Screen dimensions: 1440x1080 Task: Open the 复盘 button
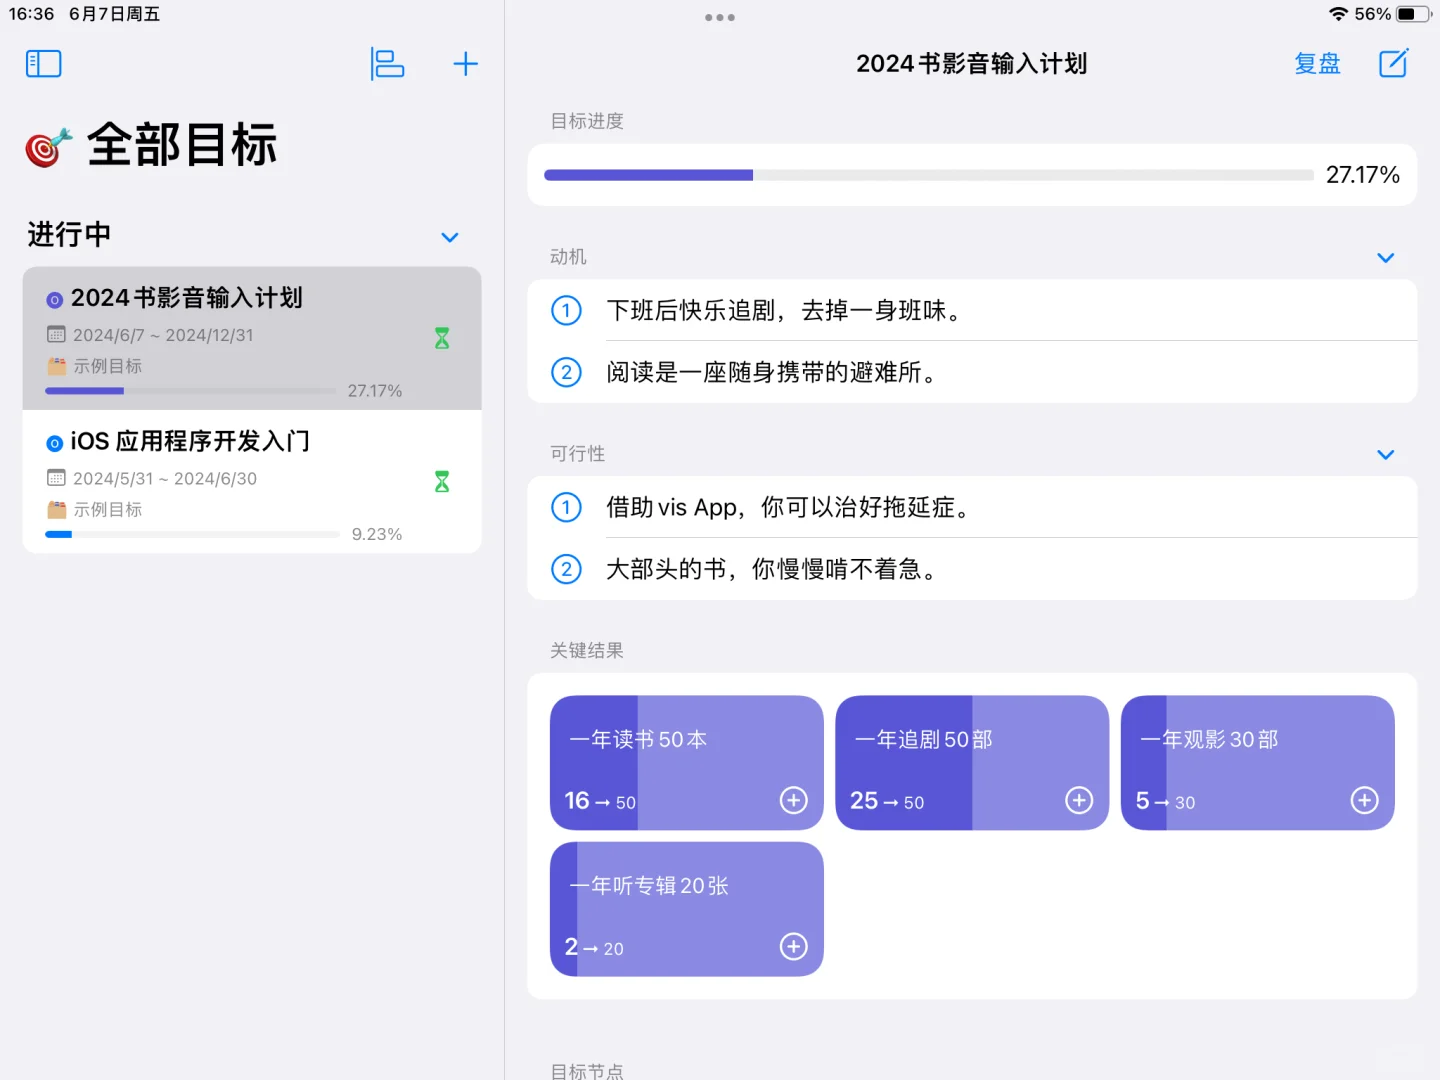click(x=1317, y=63)
